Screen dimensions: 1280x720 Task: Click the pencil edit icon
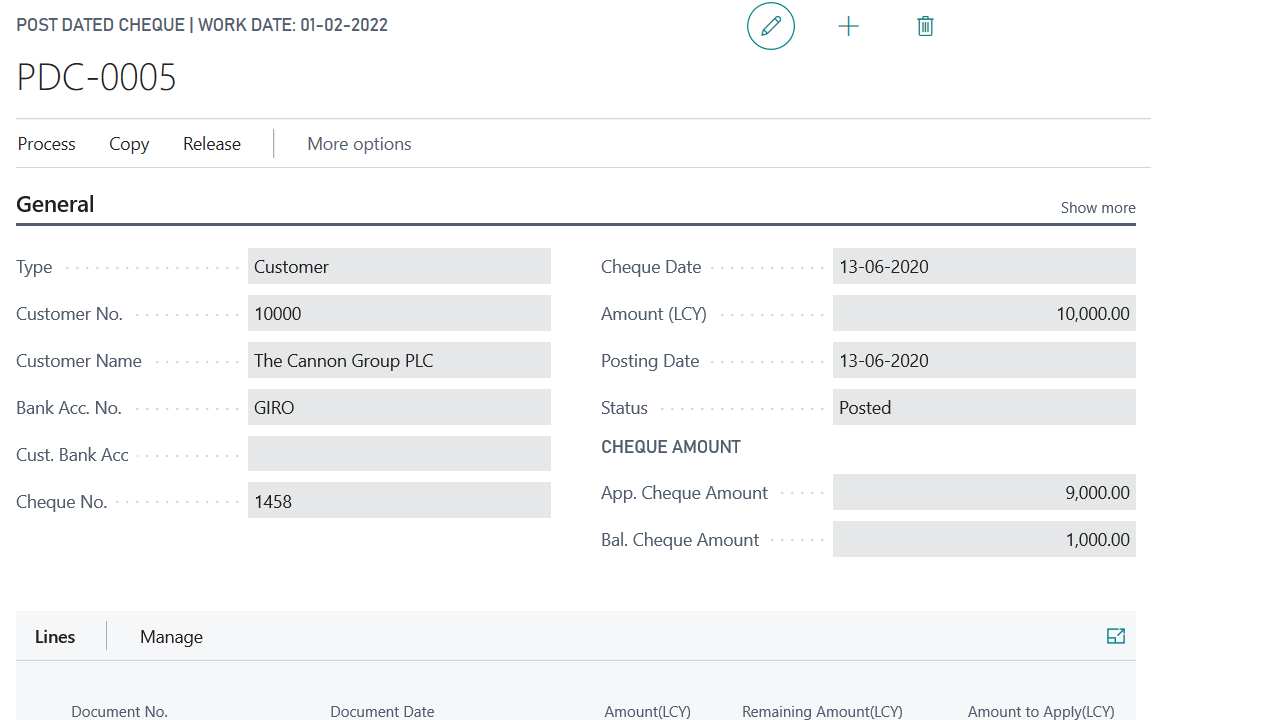pos(771,26)
